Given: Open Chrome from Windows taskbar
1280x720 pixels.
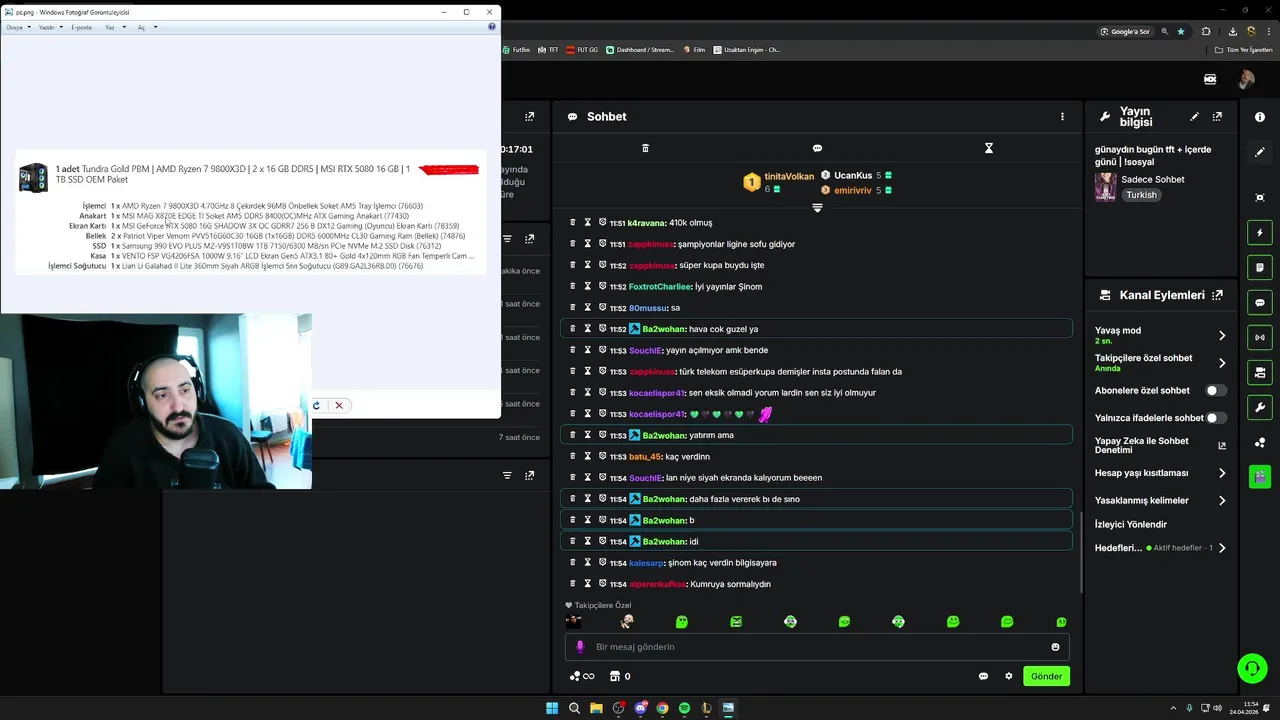Looking at the screenshot, I should (x=662, y=708).
